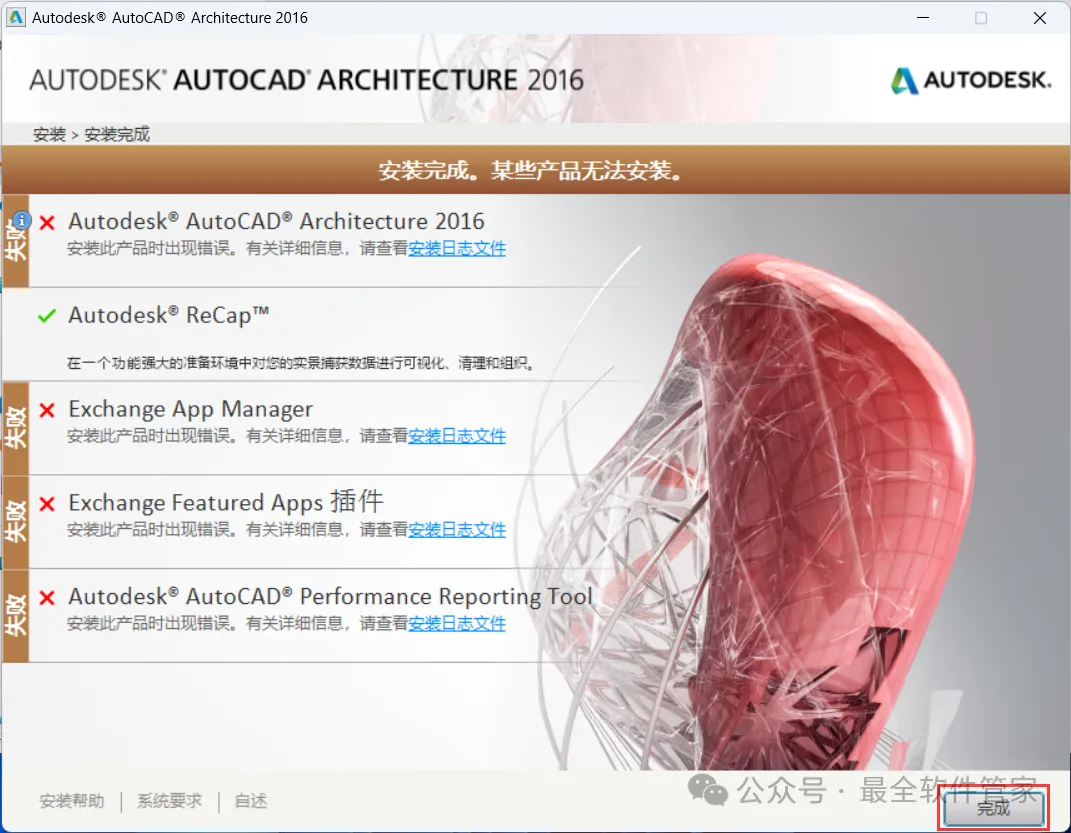
Task: Click the red X beside Performance Reporting Tool
Action: pyautogui.click(x=47, y=597)
